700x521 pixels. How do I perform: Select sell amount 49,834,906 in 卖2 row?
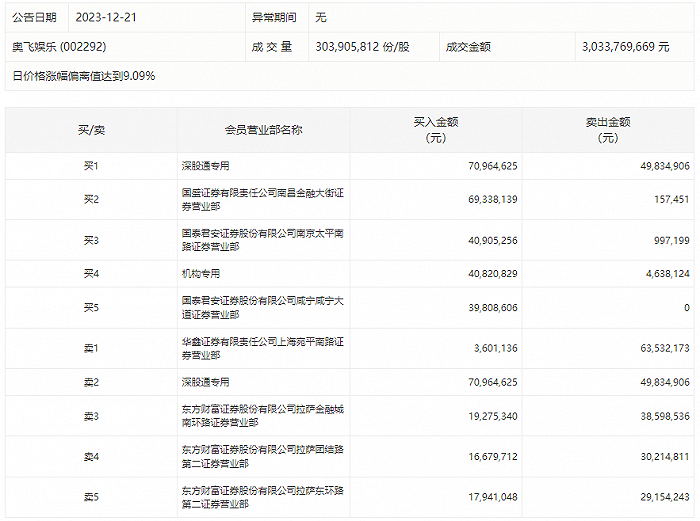coord(665,383)
